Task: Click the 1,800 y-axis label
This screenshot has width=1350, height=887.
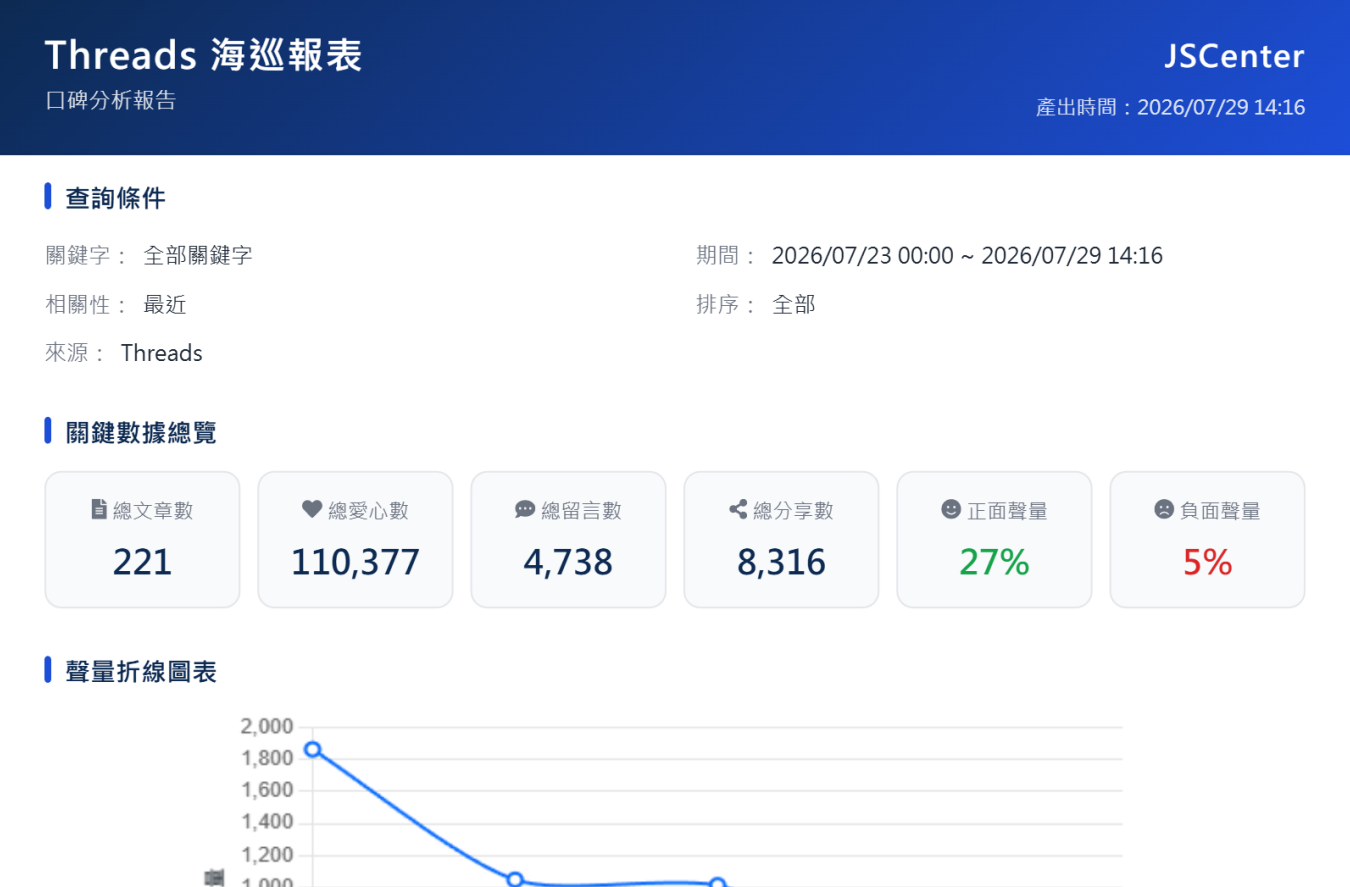Action: tap(267, 758)
